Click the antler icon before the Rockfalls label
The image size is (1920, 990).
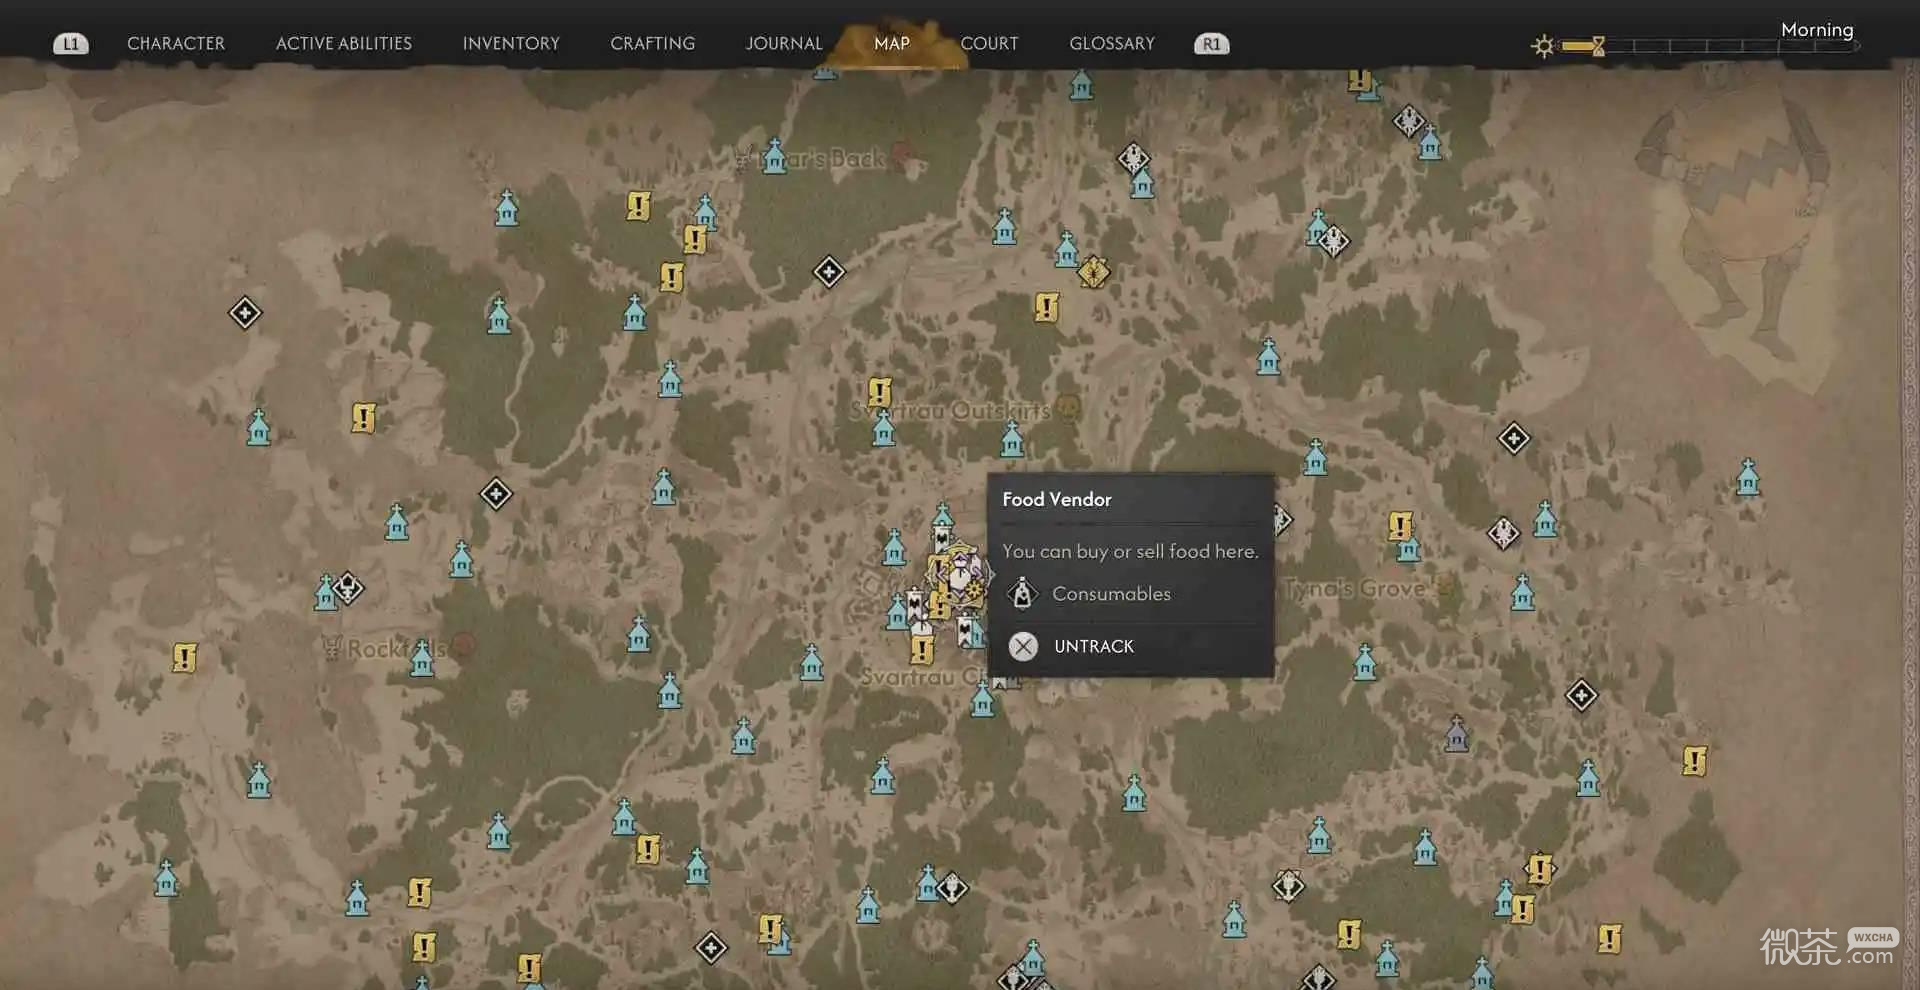(332, 647)
